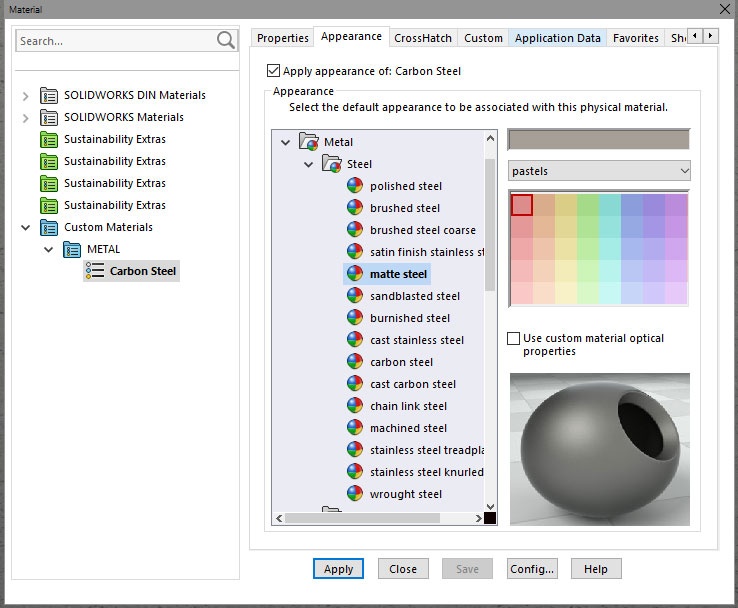
Task: Collapse the Steel appearance folder
Action: 309,164
